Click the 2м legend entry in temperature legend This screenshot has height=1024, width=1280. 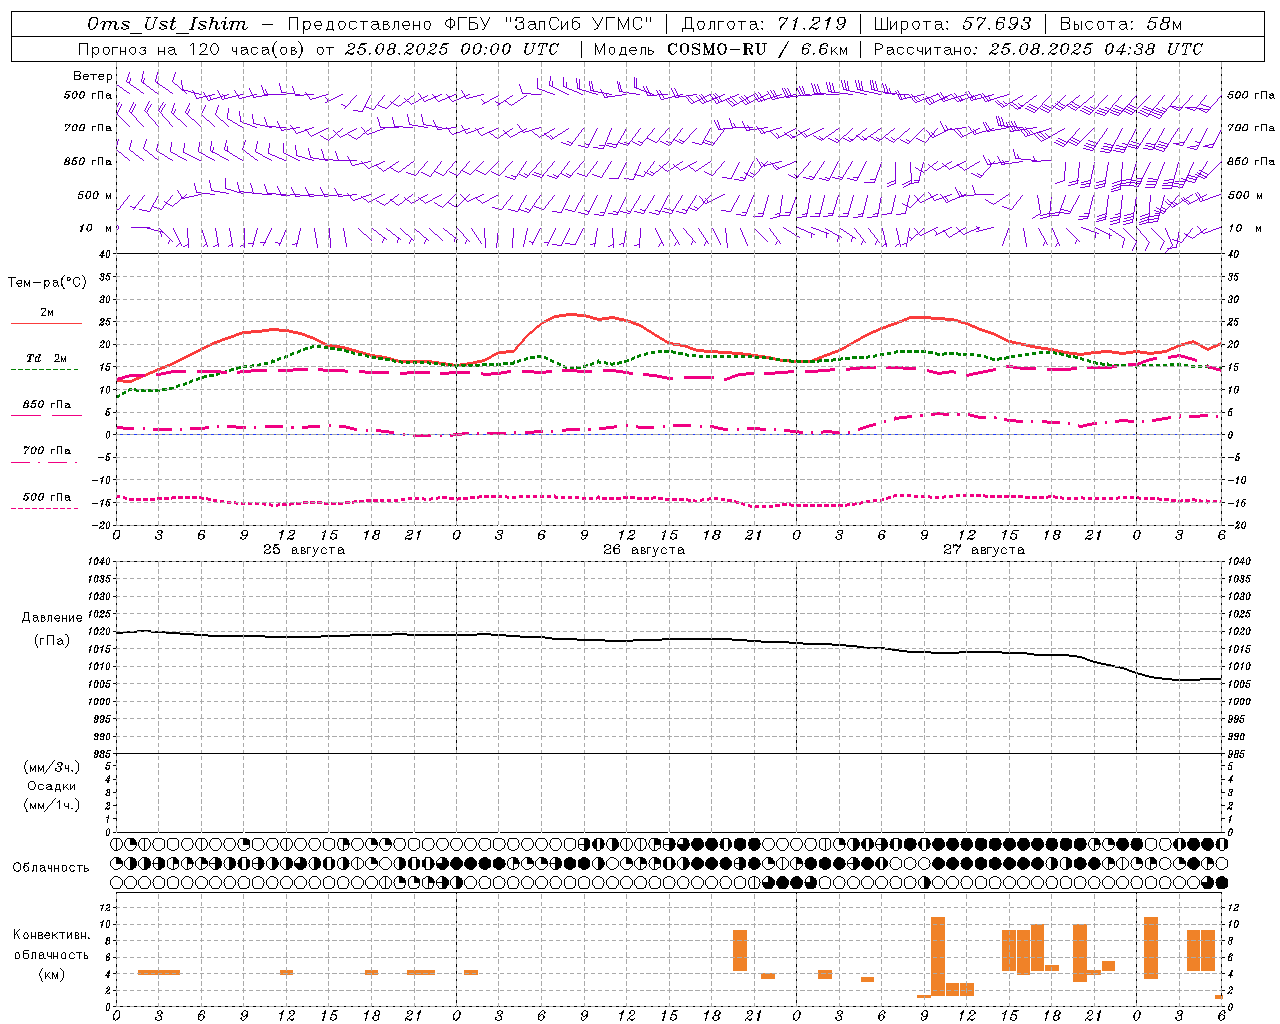47,313
